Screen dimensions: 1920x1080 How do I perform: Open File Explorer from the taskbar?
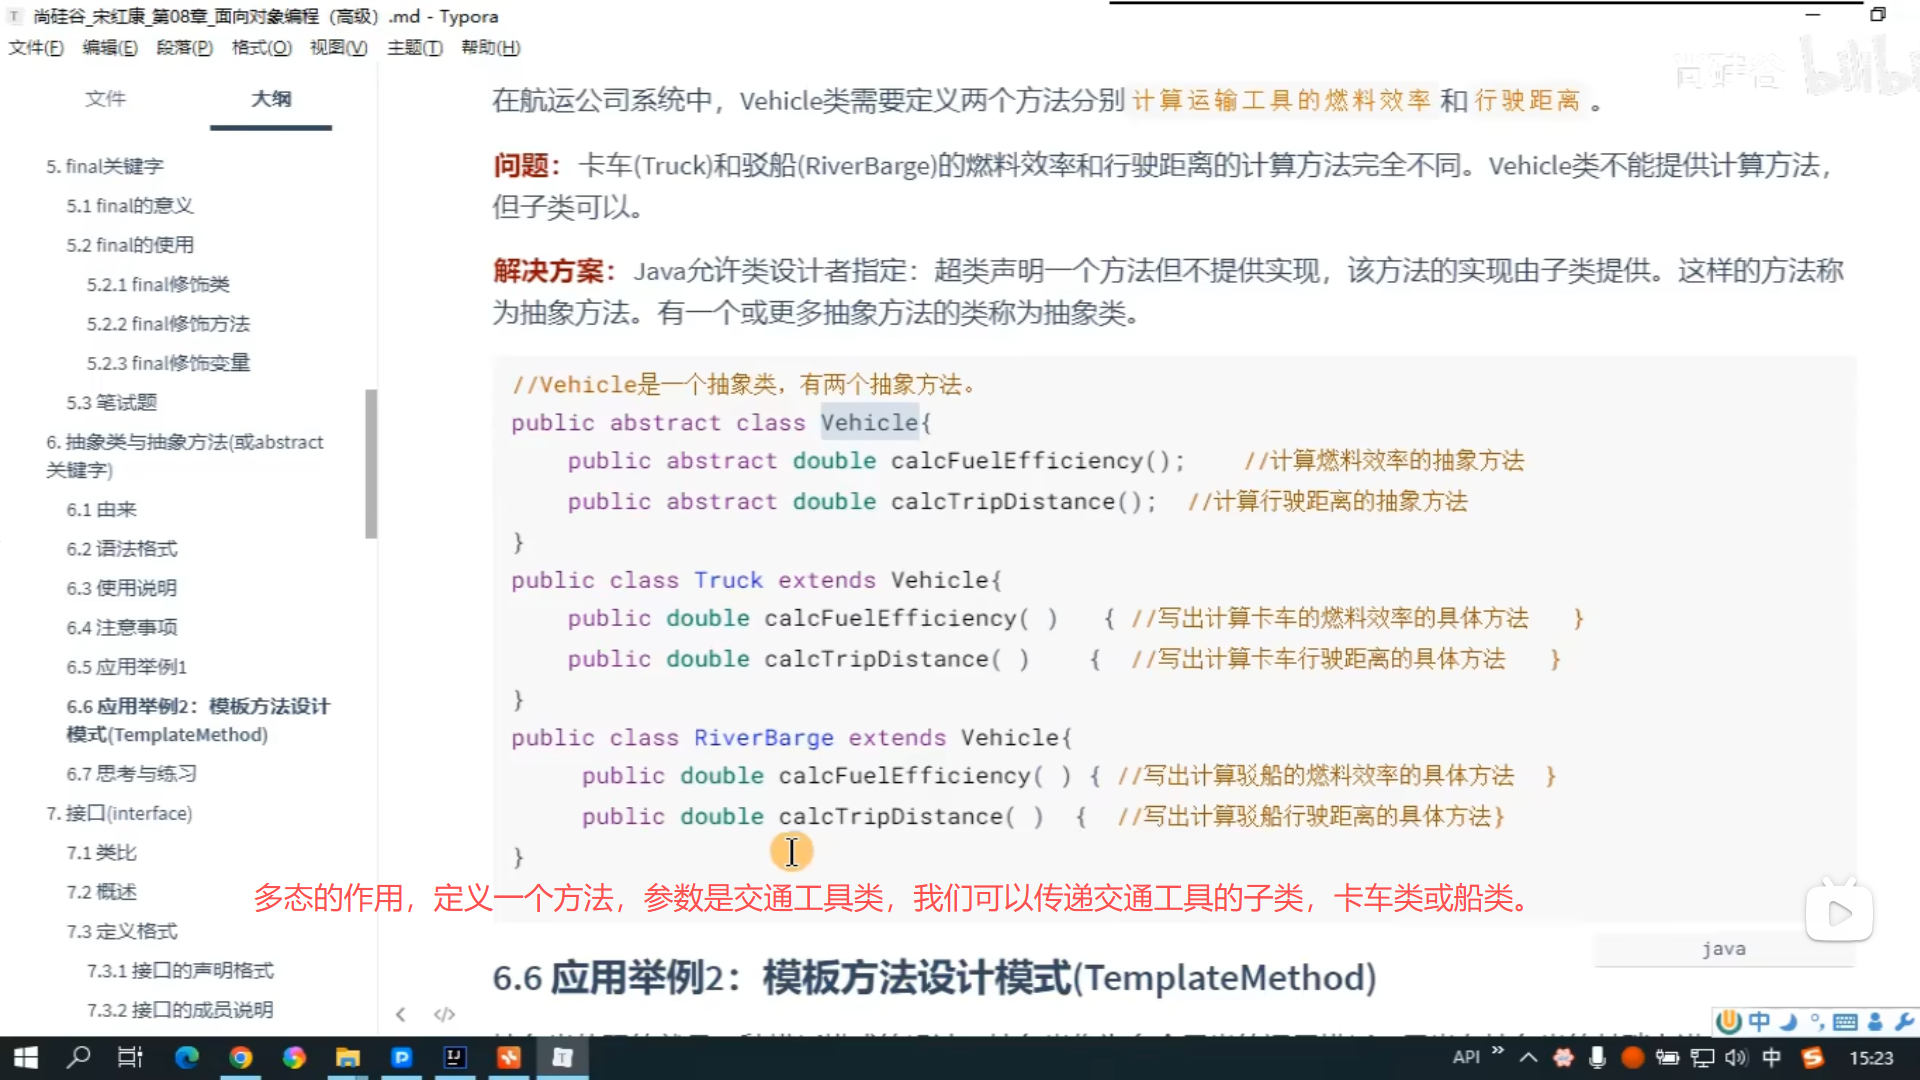click(x=347, y=1057)
